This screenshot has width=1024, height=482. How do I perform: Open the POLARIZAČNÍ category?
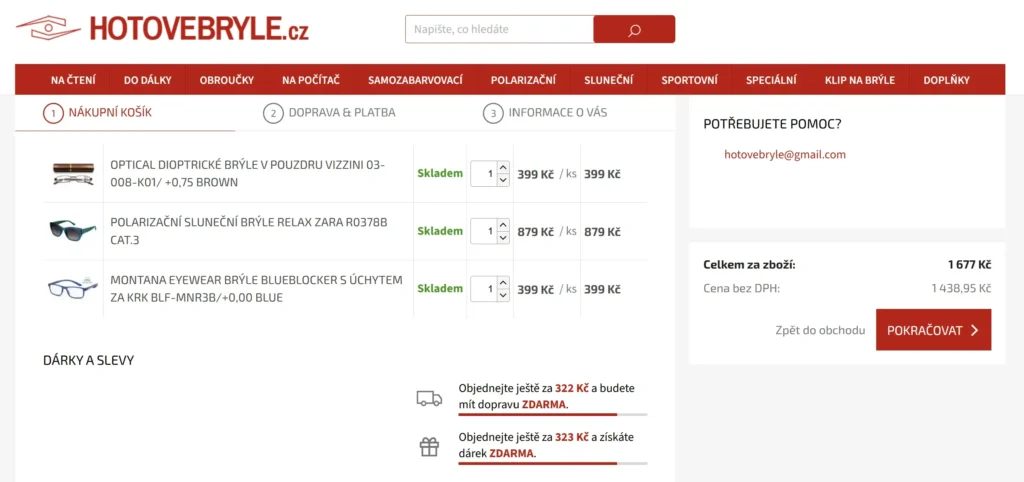pos(523,80)
